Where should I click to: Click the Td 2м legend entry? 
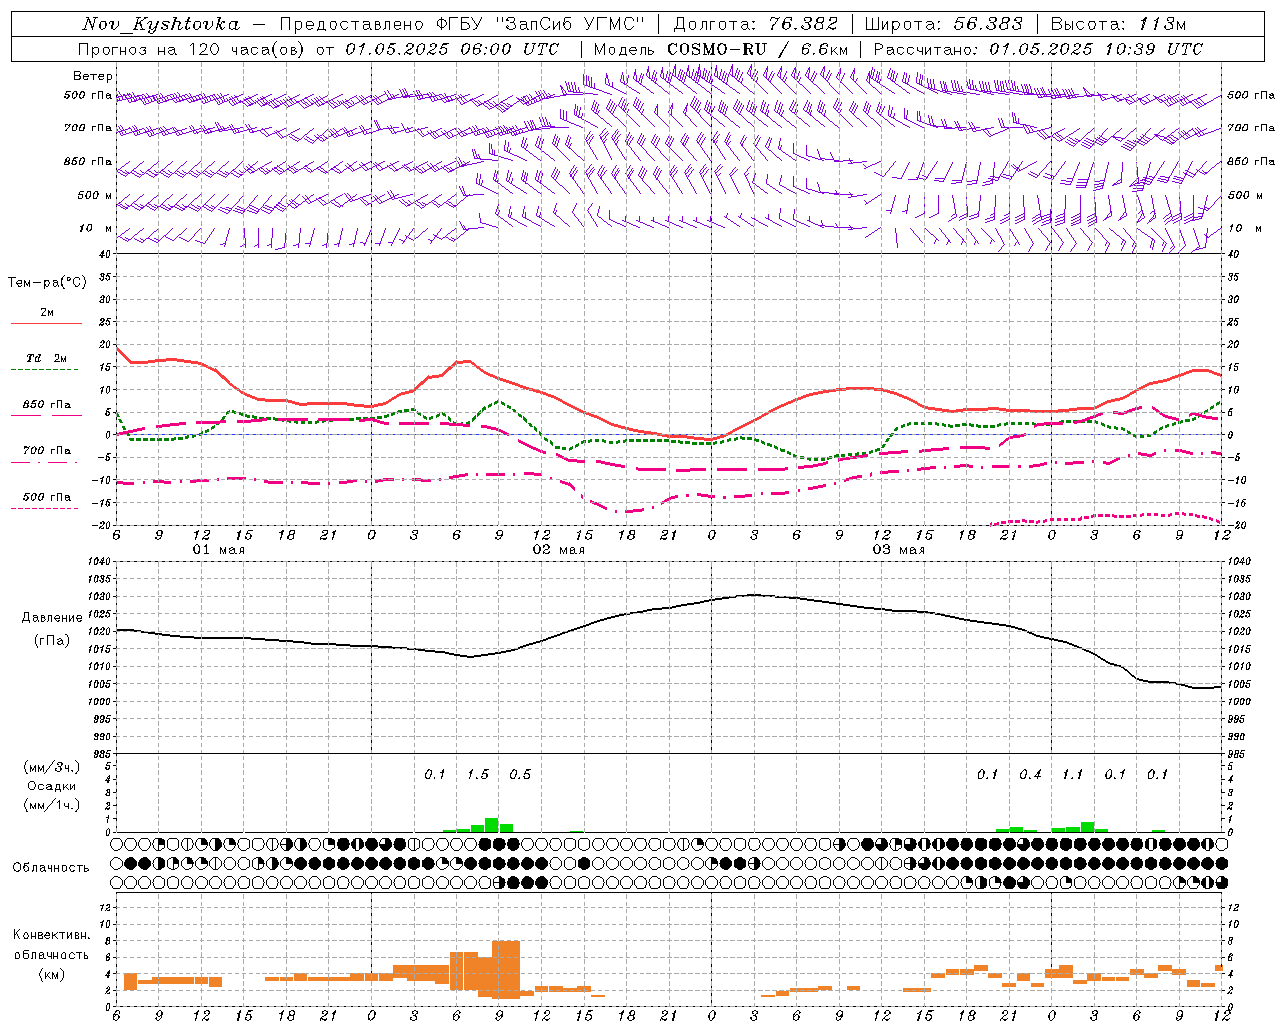coord(47,358)
